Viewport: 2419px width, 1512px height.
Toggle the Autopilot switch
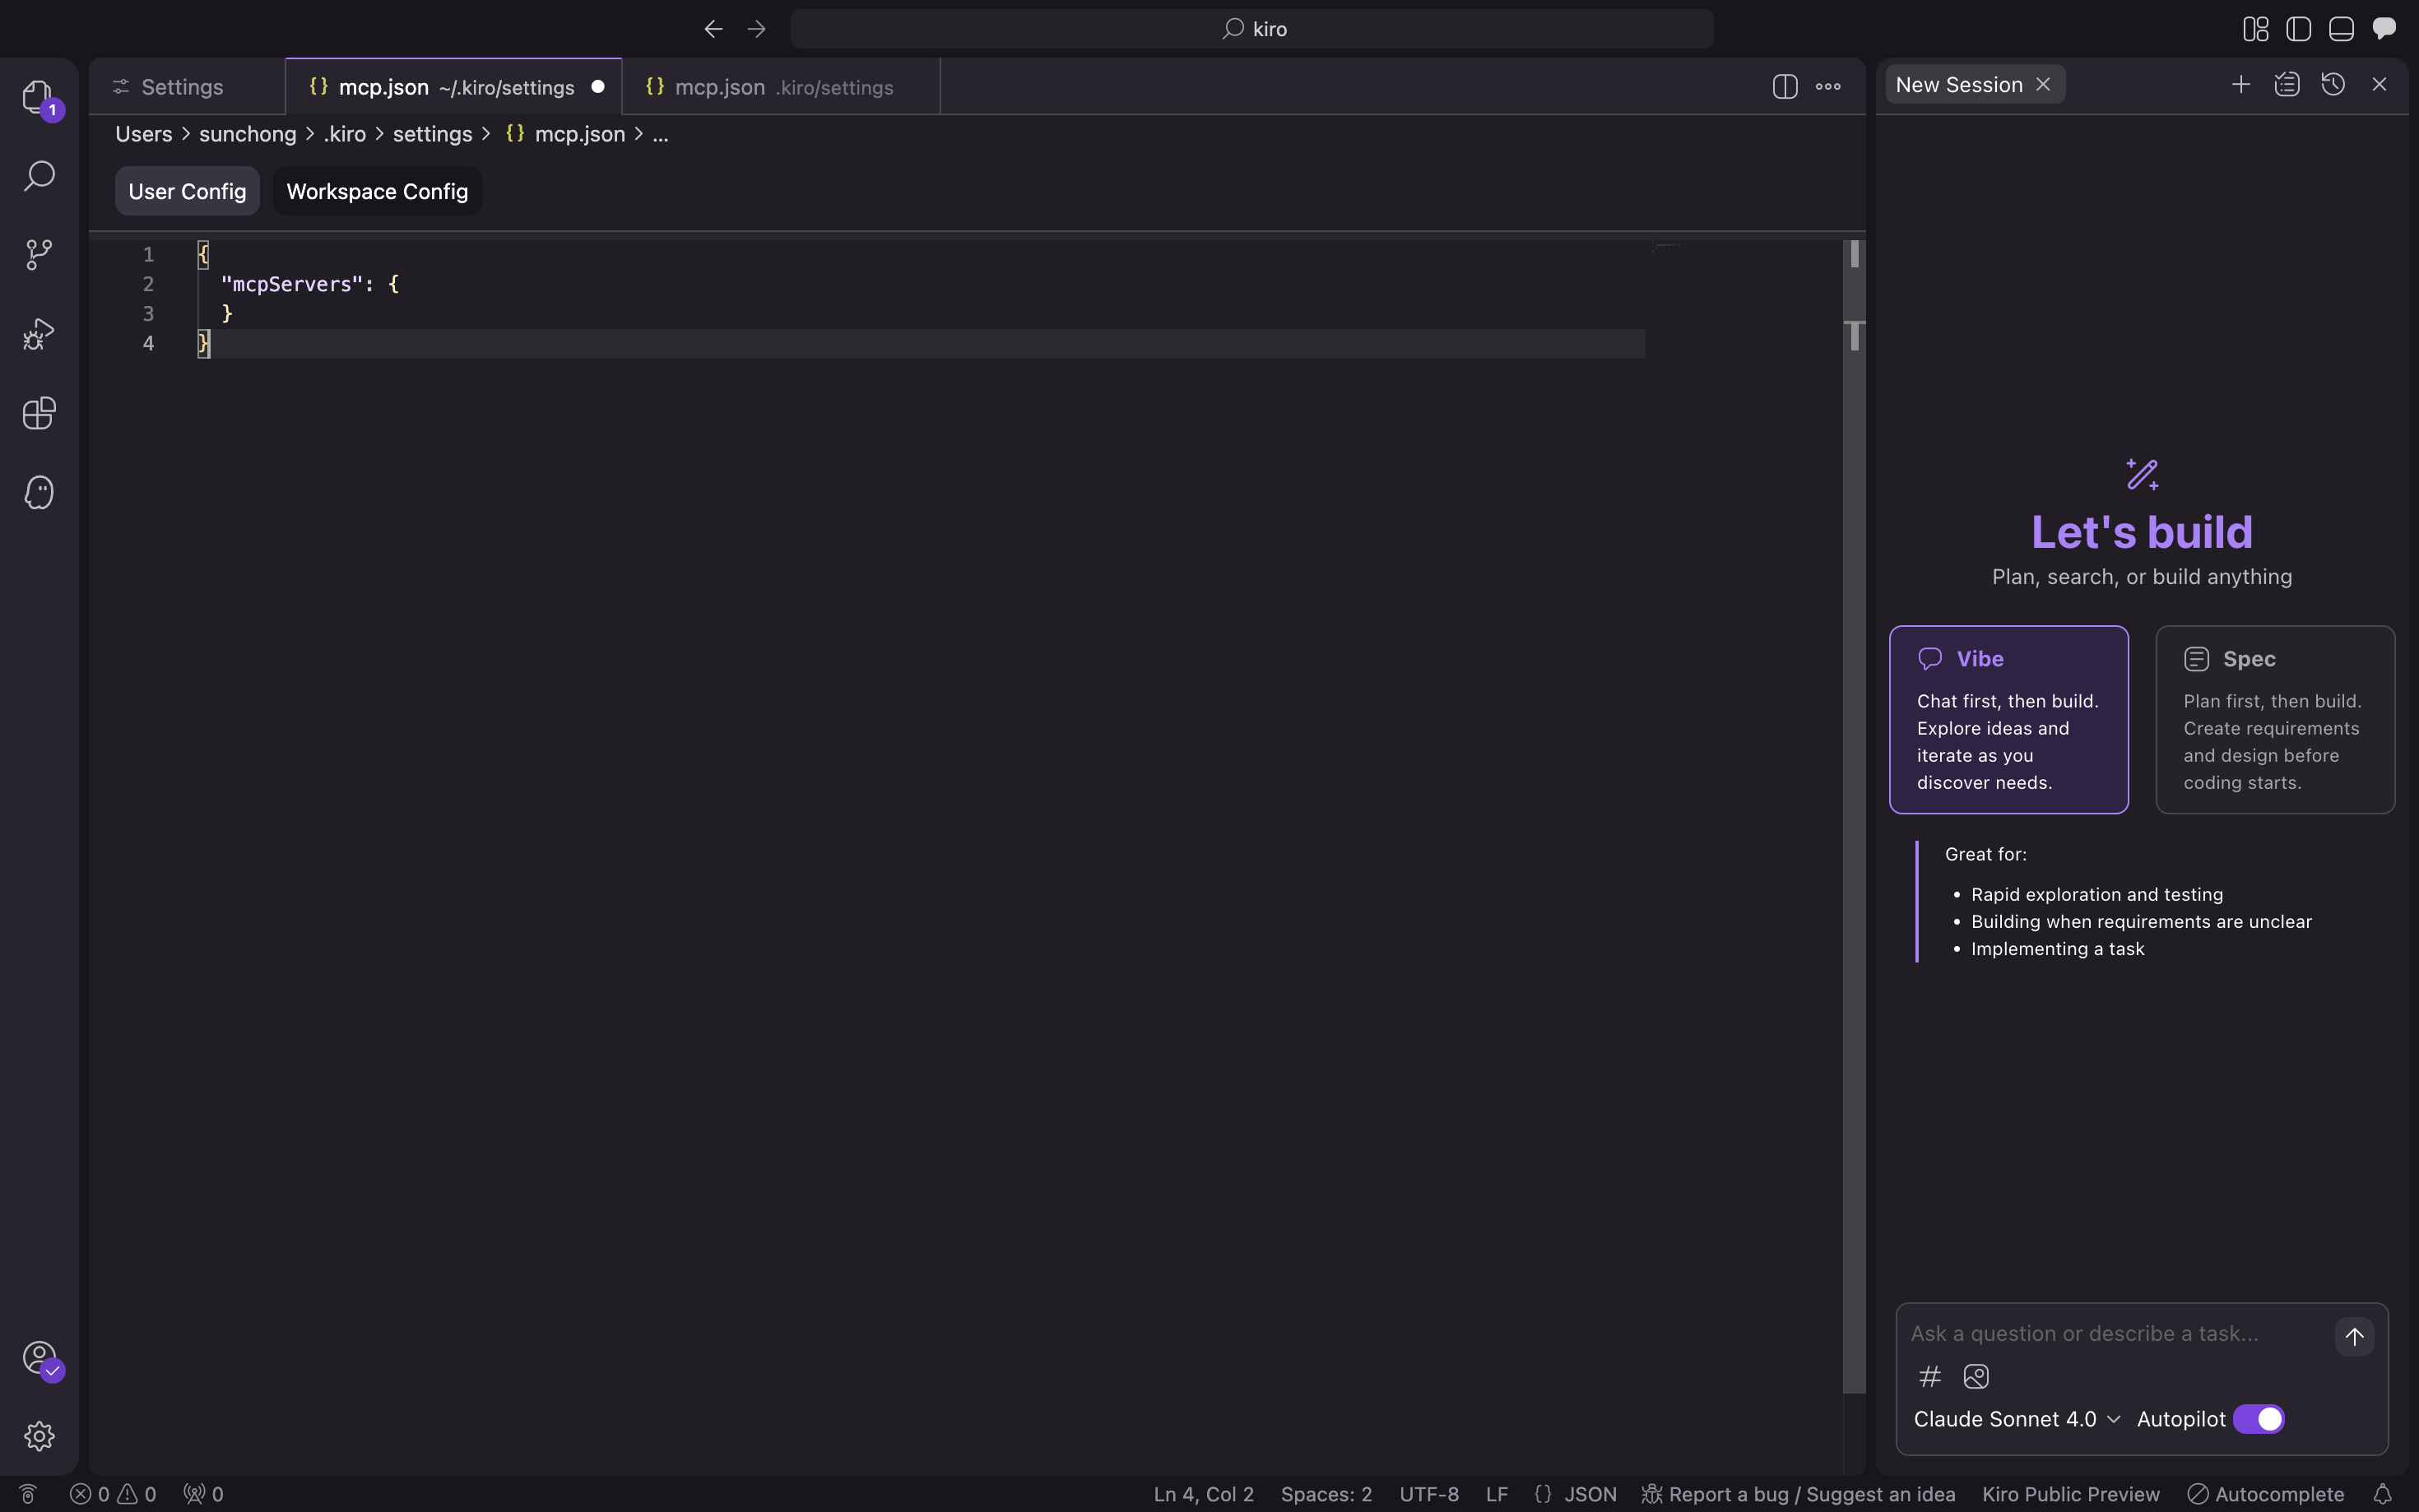pos(2259,1419)
